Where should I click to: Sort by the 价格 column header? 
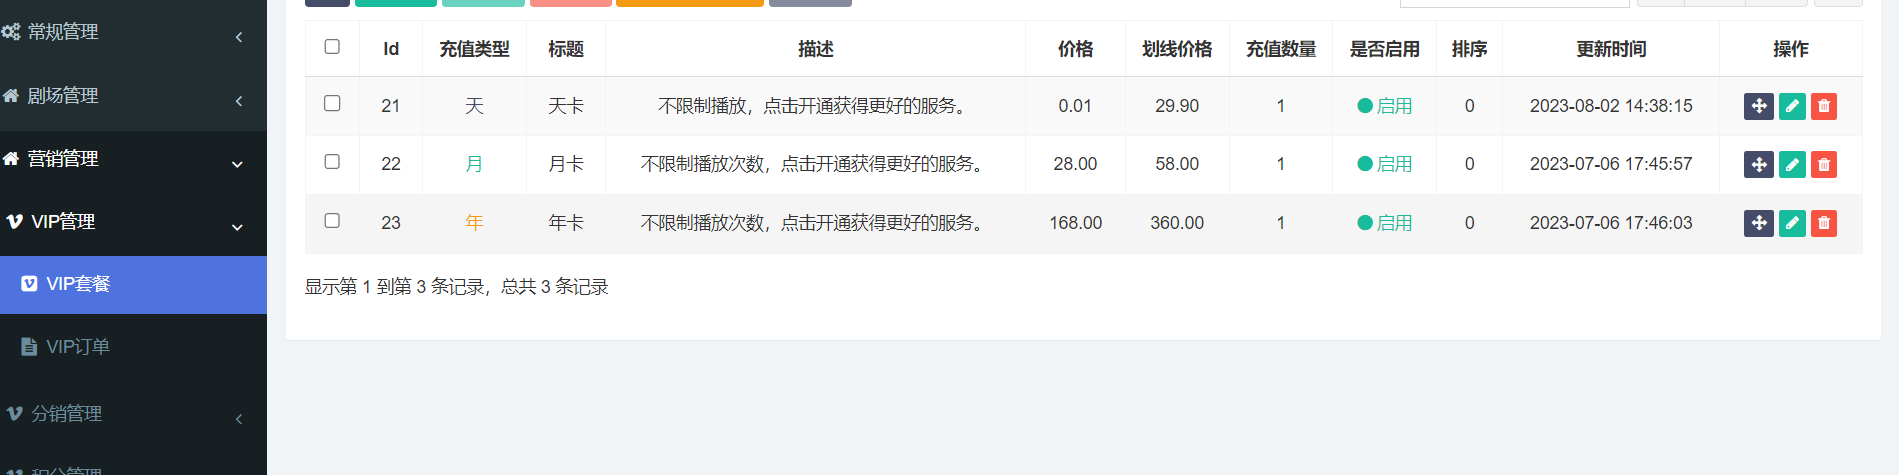click(x=1075, y=49)
